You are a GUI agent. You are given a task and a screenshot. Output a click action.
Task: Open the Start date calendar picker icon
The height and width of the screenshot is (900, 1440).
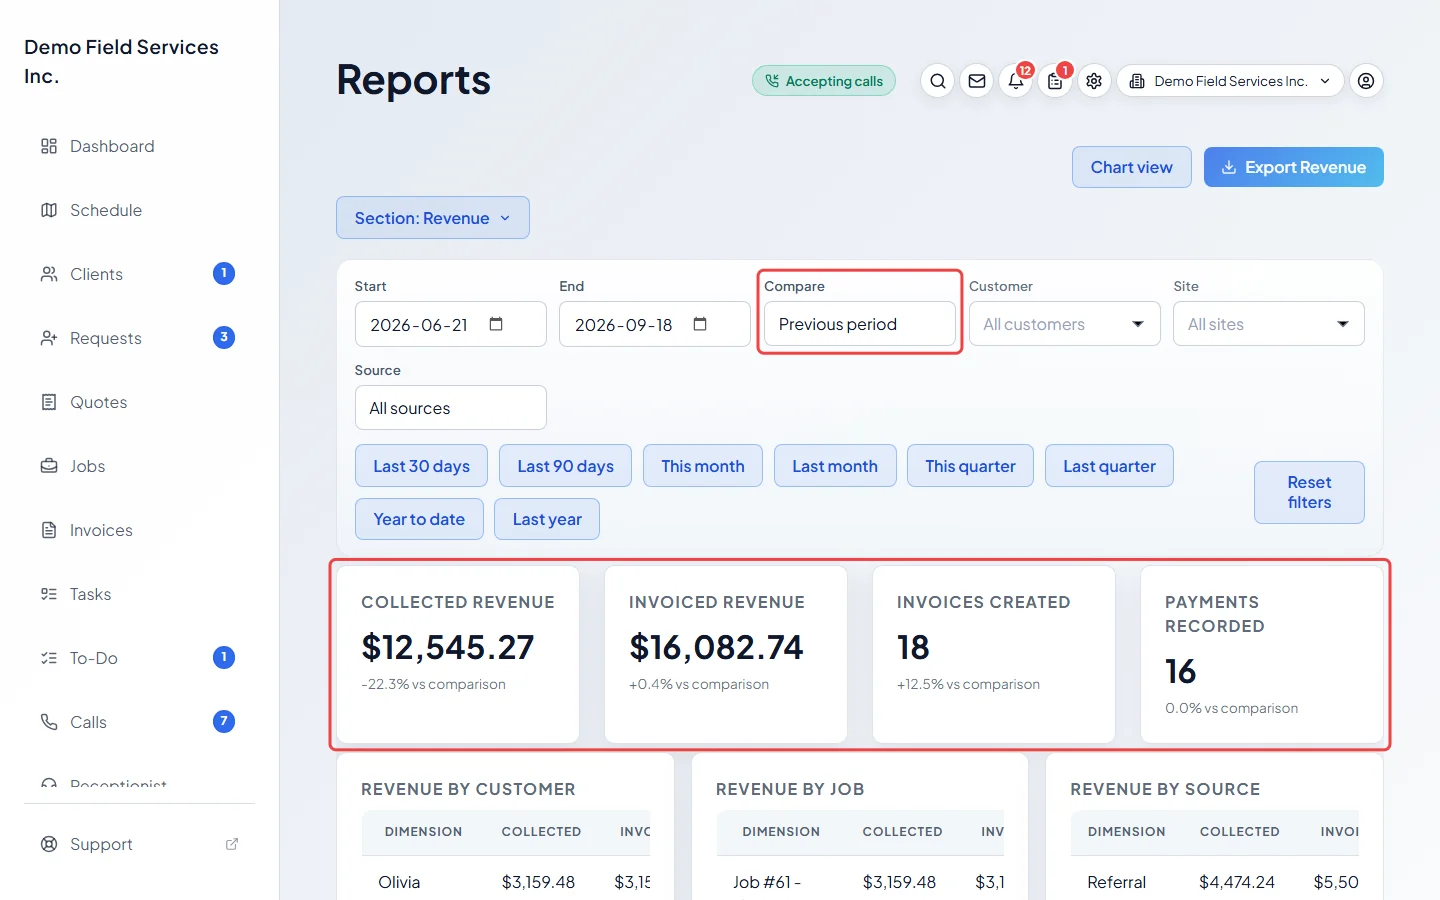point(496,324)
